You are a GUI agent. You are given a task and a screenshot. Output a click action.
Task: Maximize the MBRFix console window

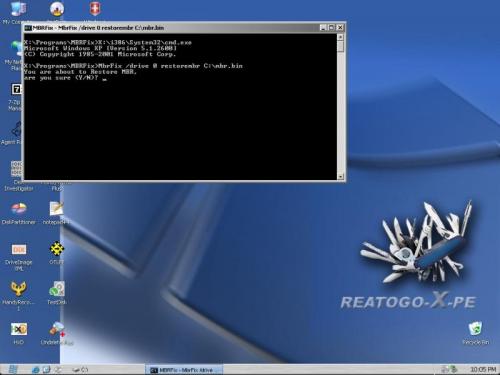tap(332, 28)
